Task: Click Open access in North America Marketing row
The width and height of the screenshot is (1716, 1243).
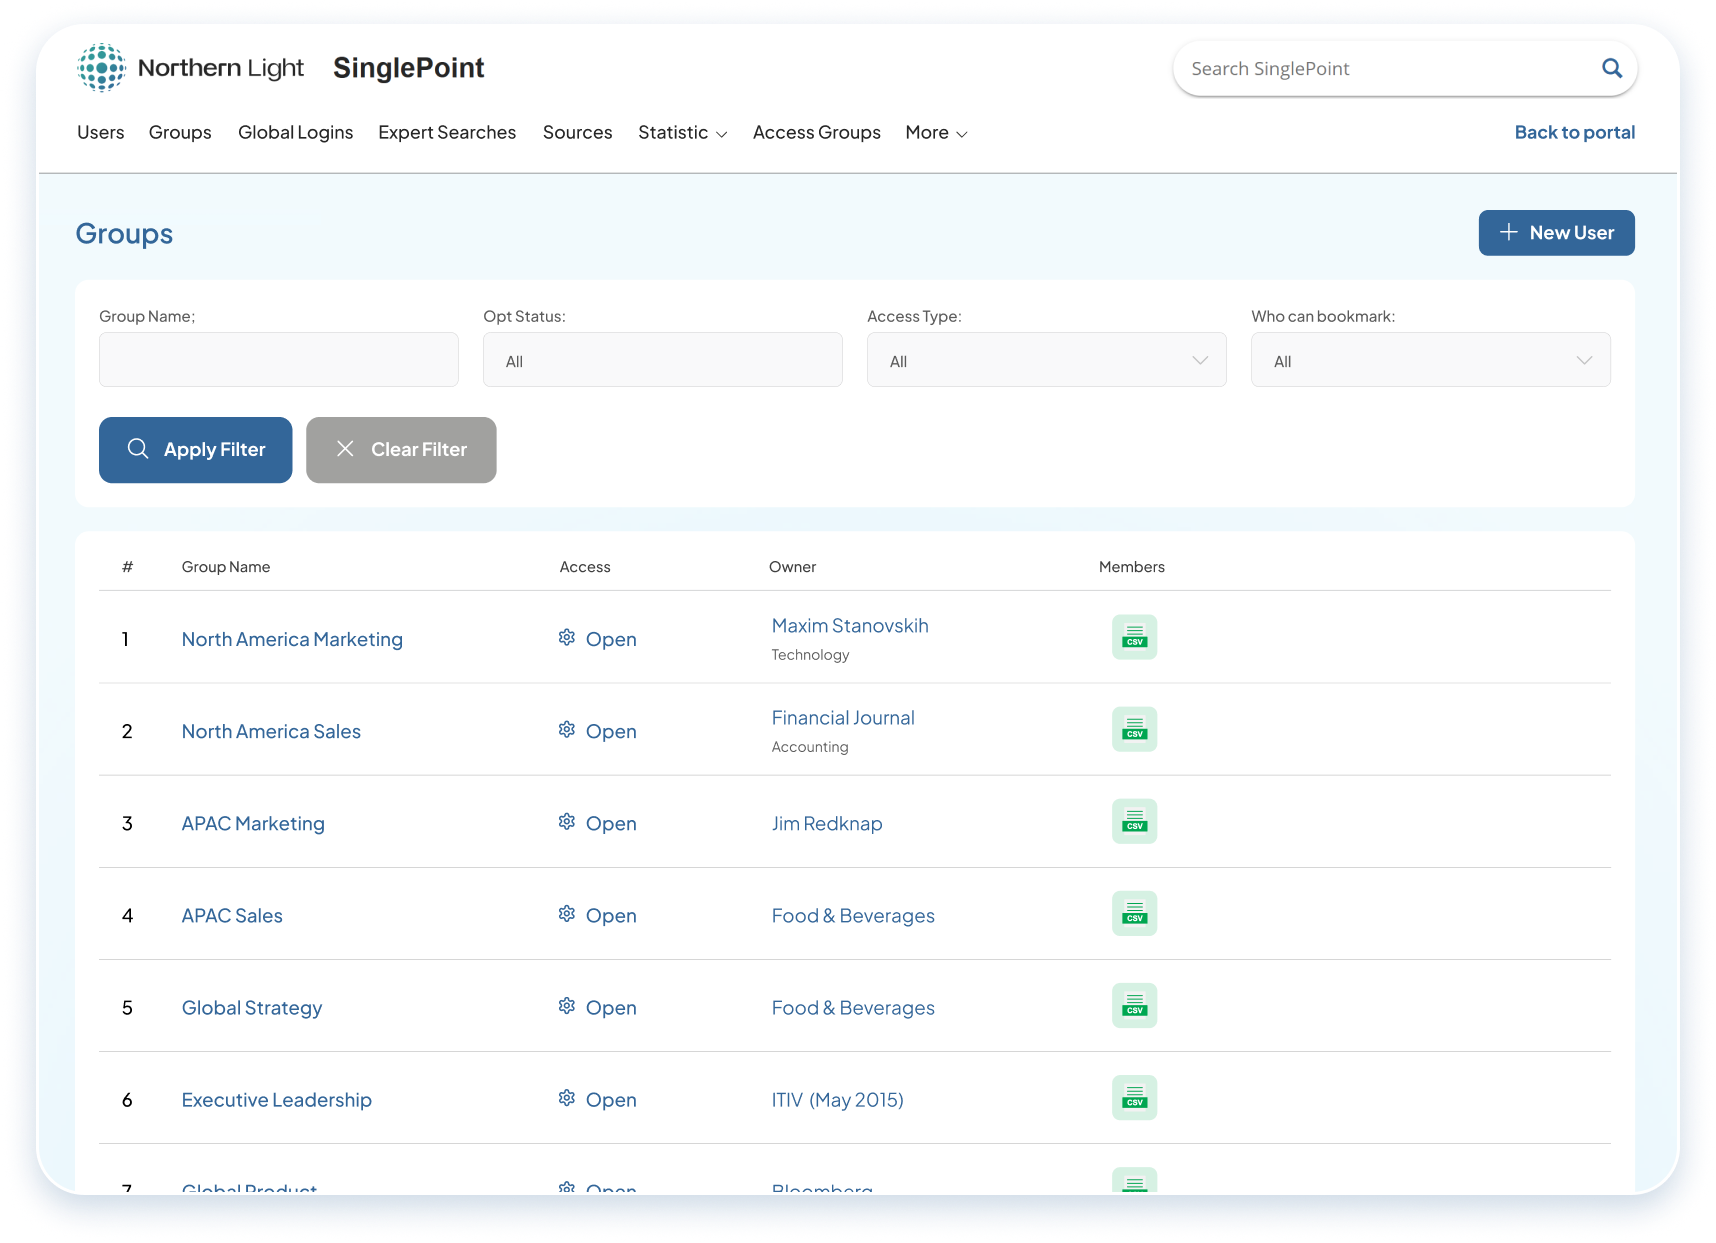Action: 611,639
